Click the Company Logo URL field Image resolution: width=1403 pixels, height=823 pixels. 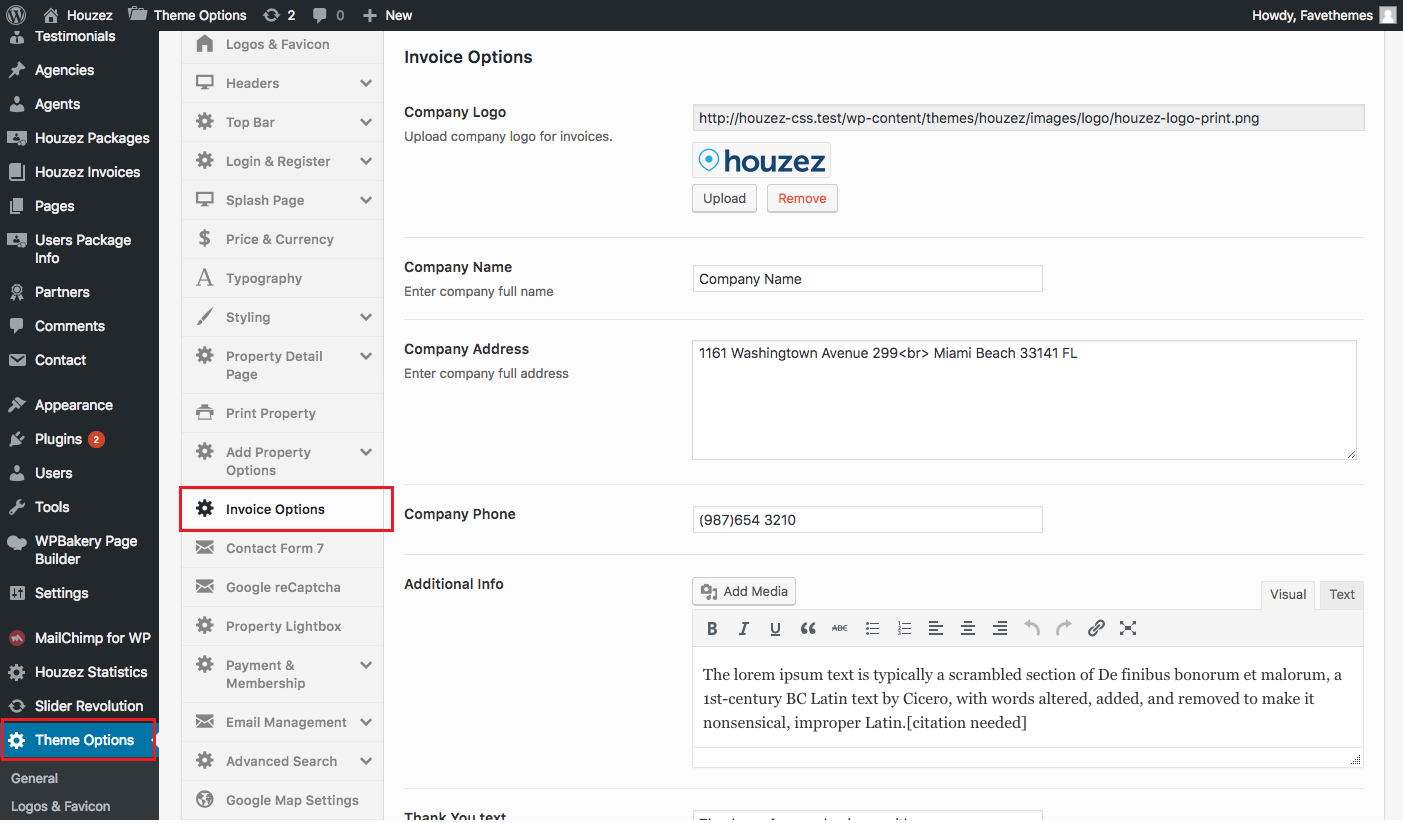coord(1028,118)
